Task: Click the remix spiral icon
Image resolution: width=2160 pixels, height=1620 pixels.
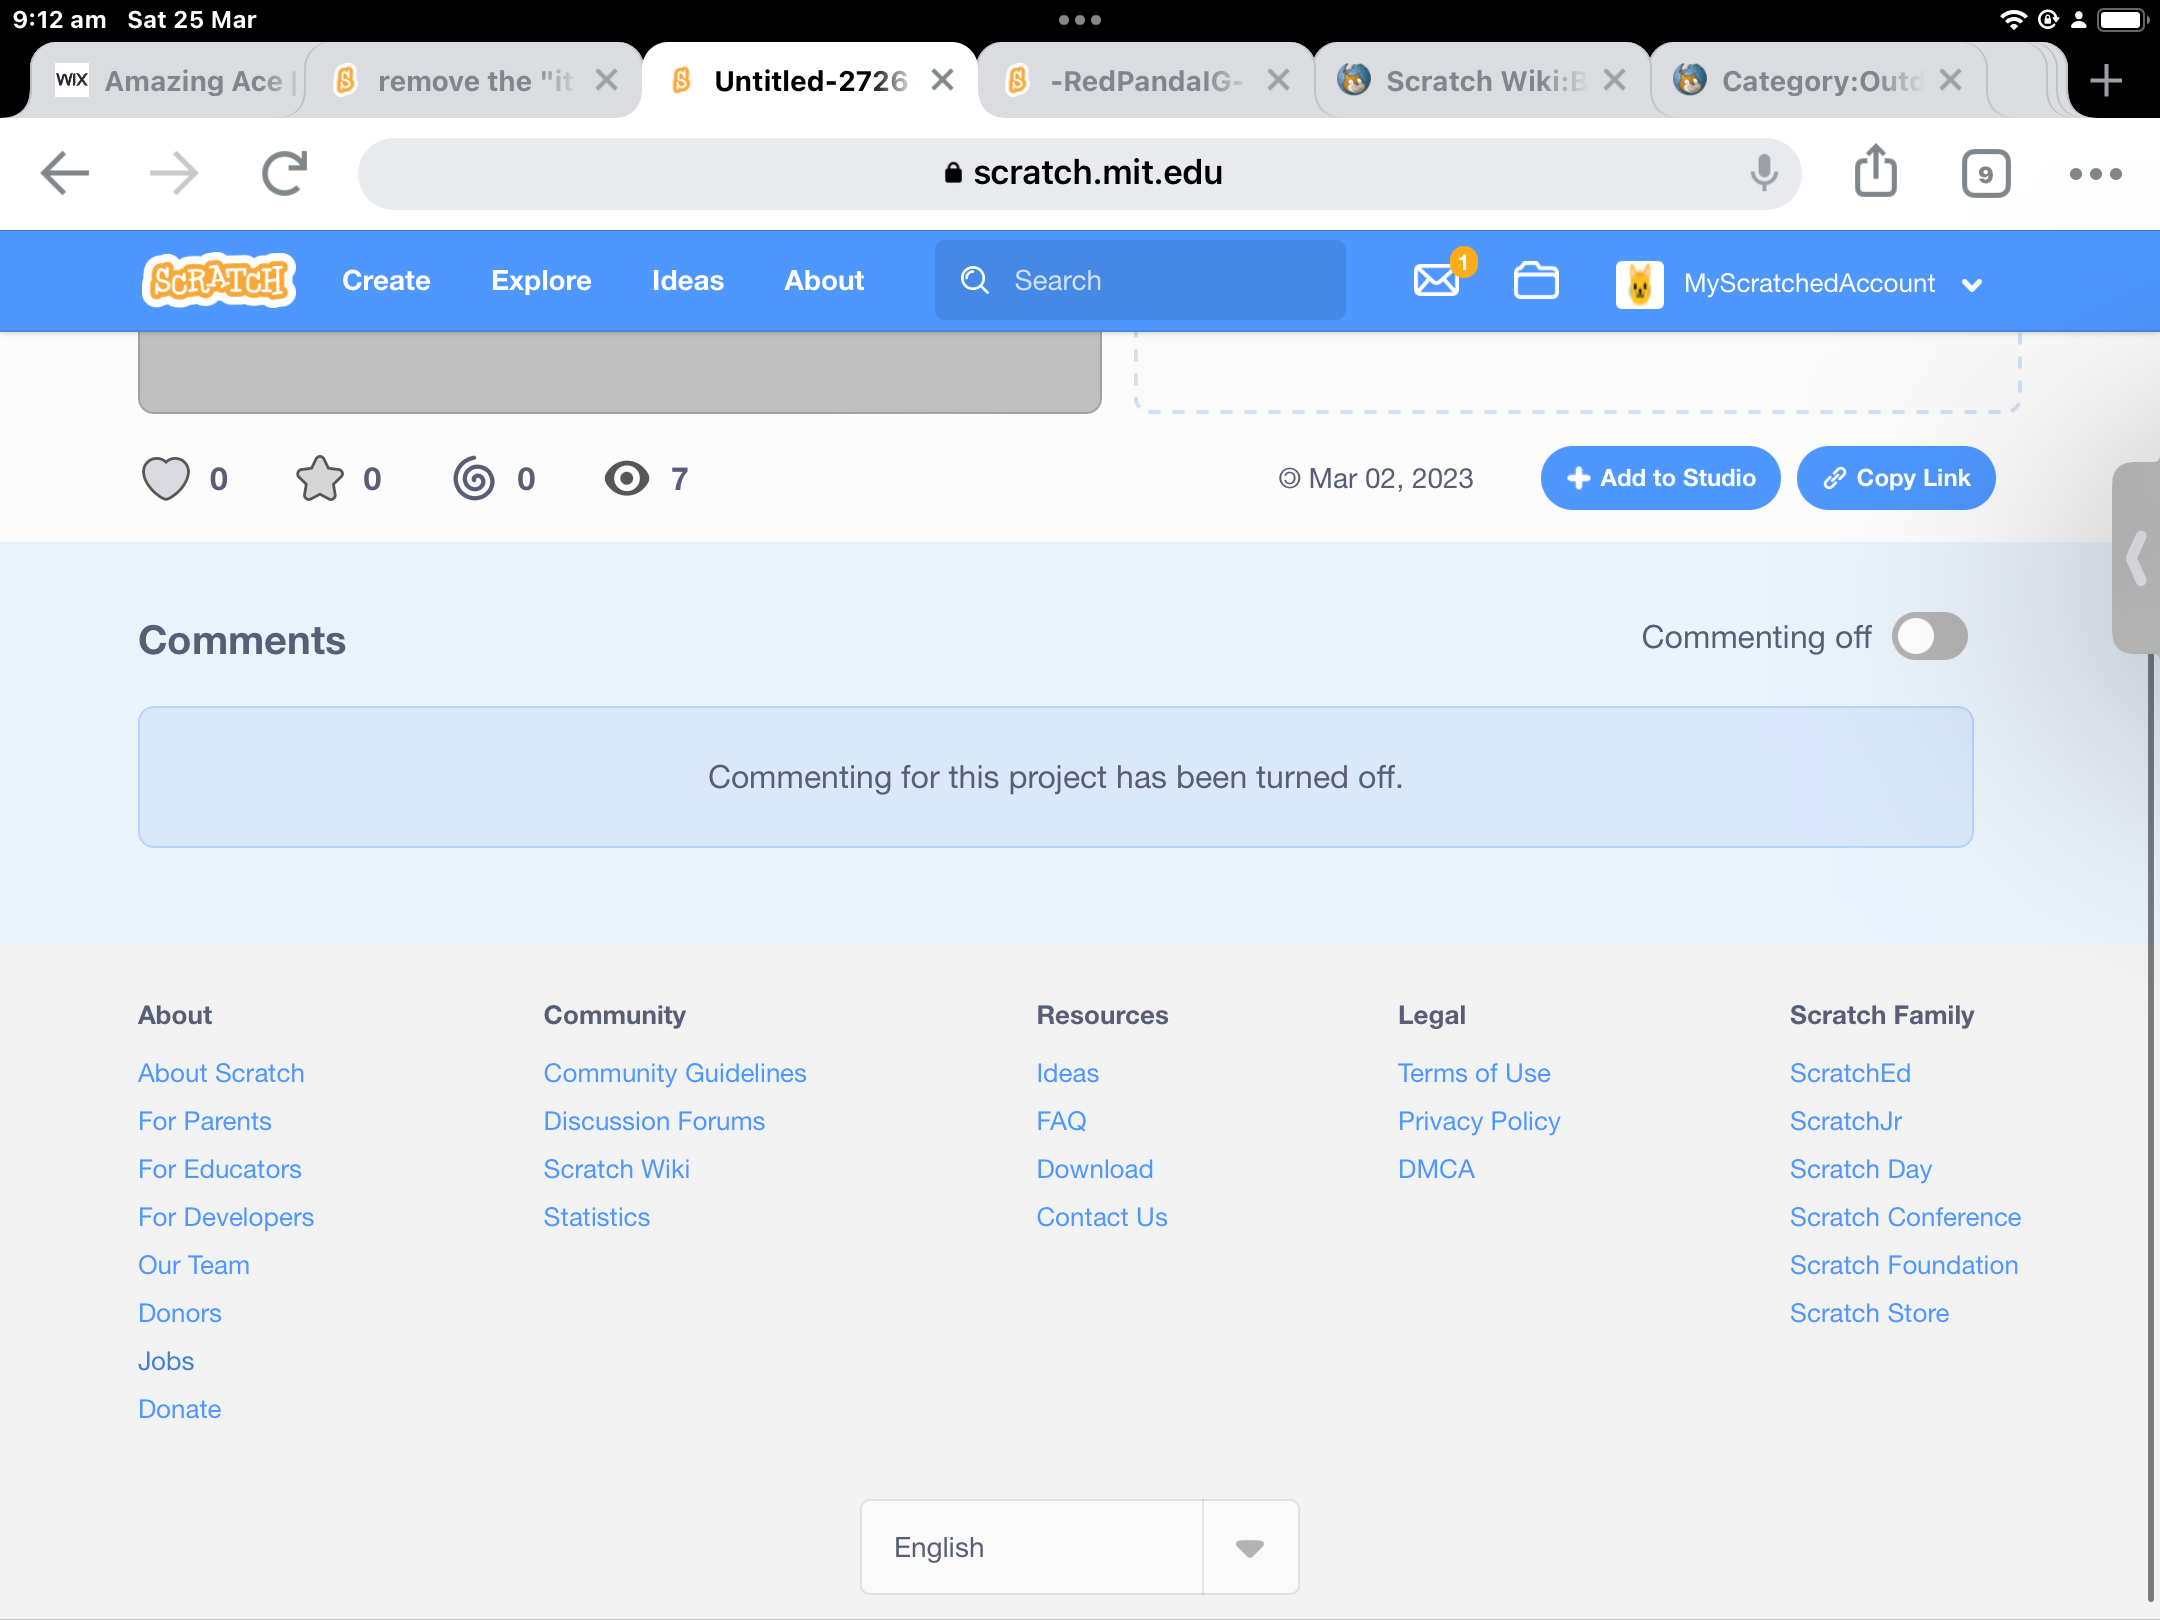Action: coord(473,478)
